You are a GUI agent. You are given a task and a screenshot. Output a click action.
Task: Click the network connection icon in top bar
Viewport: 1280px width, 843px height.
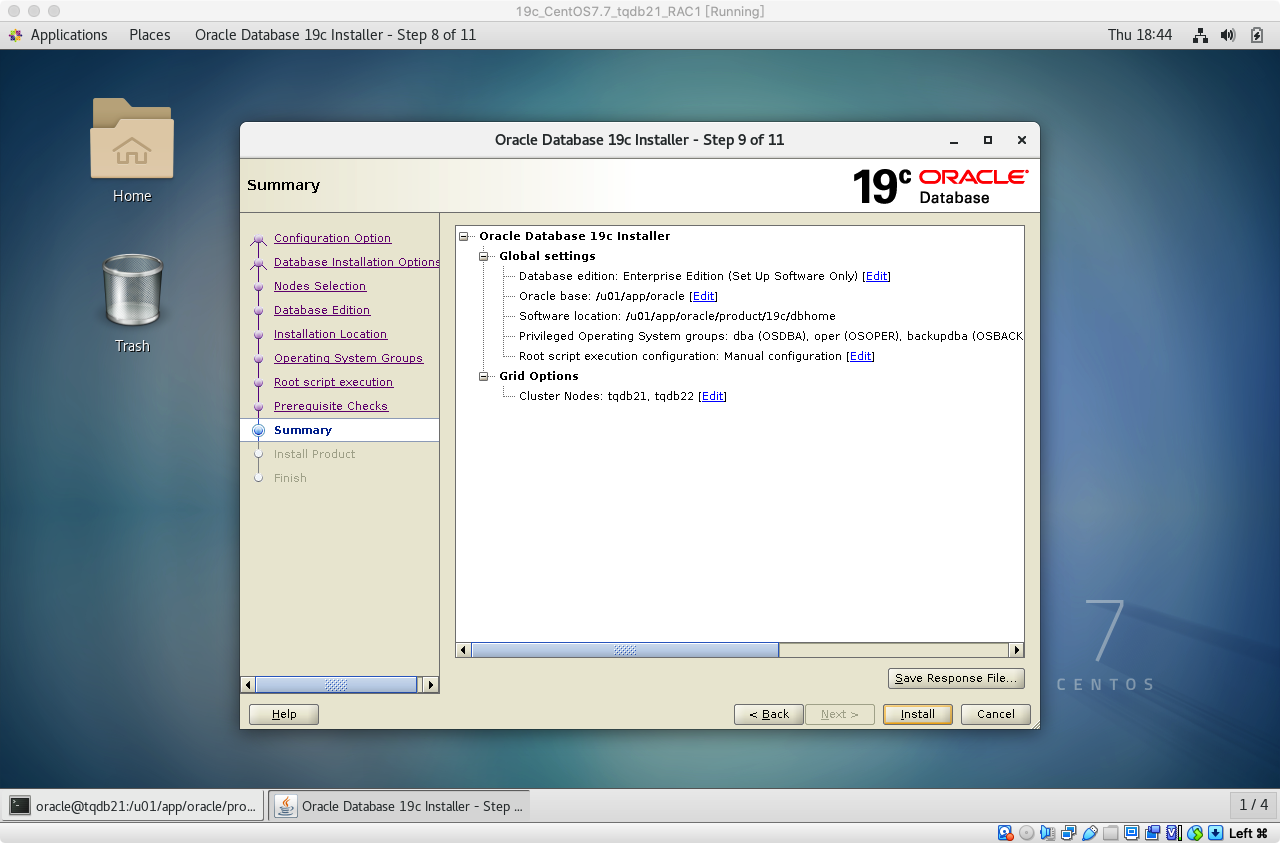click(x=1201, y=35)
